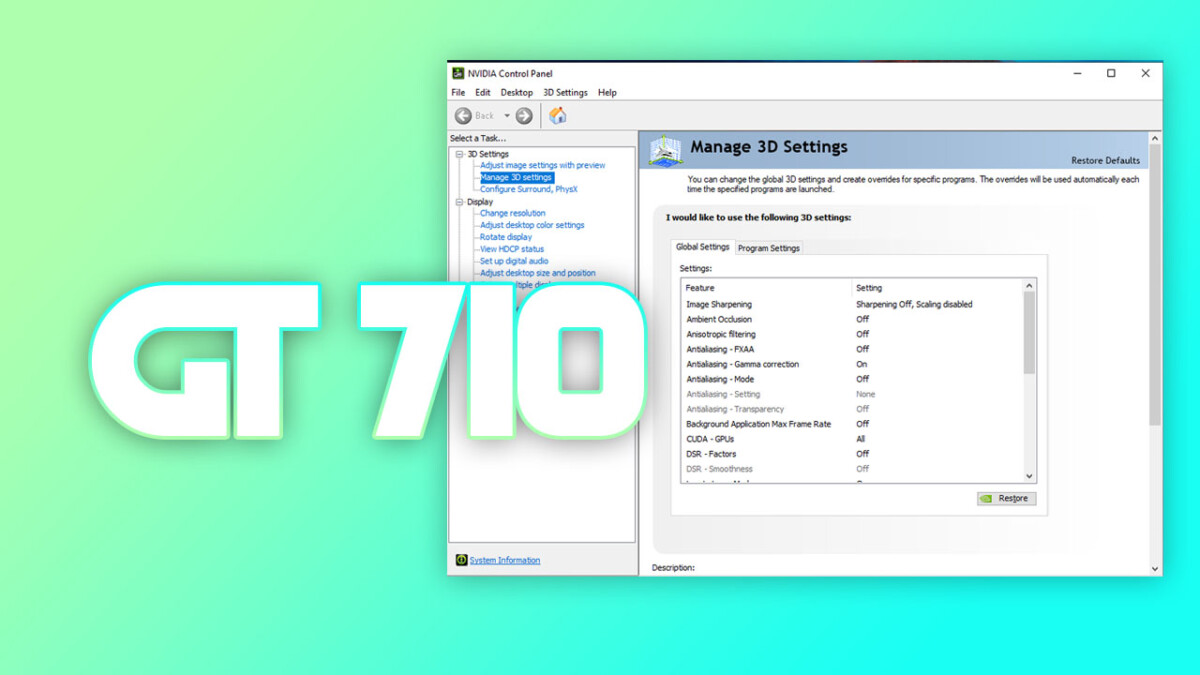The width and height of the screenshot is (1200, 675).
Task: Click the Back navigation arrow icon
Action: 465,115
